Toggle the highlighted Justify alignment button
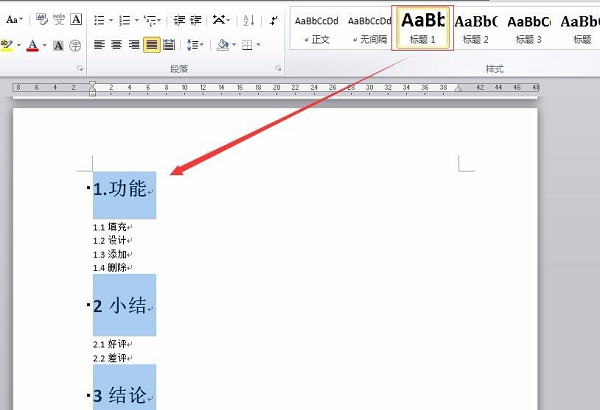This screenshot has width=600, height=410. [152, 45]
